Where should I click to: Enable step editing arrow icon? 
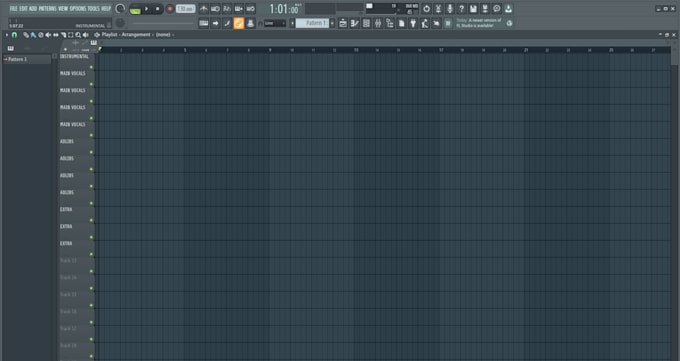215,23
